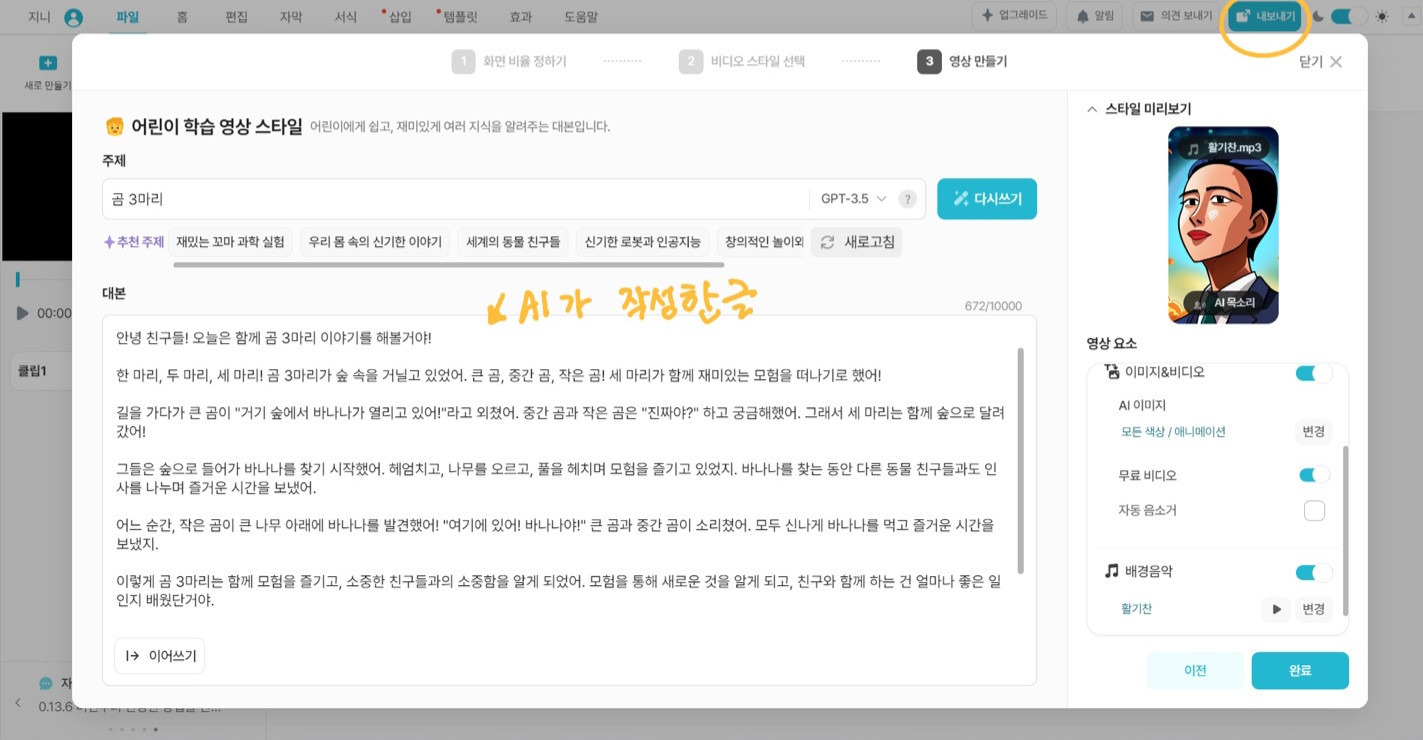The image size is (1423, 740).
Task: Toggle the 이미지&비디오 switch
Action: pyautogui.click(x=1314, y=373)
